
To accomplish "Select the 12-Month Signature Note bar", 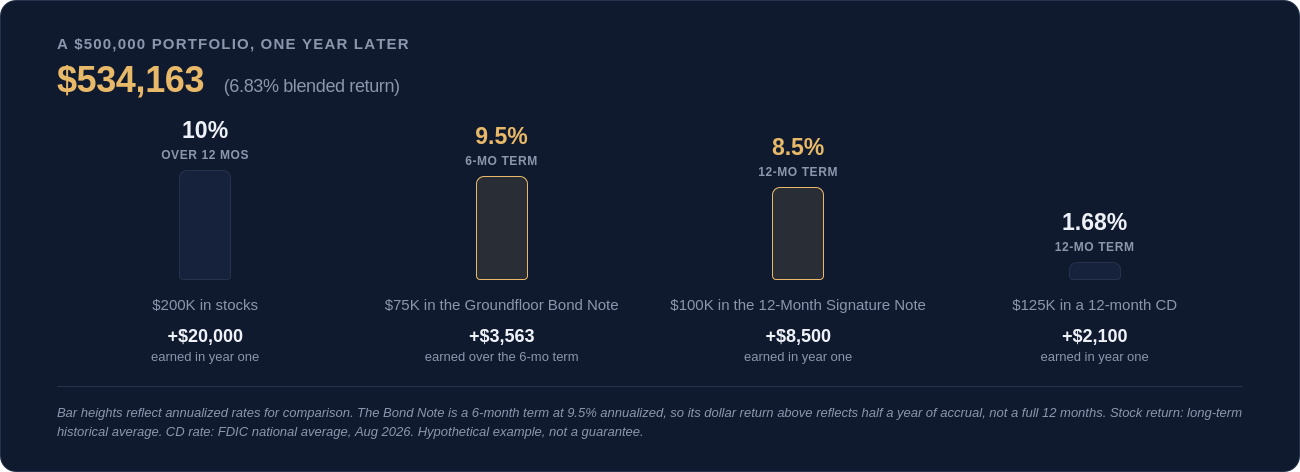I will pos(798,233).
